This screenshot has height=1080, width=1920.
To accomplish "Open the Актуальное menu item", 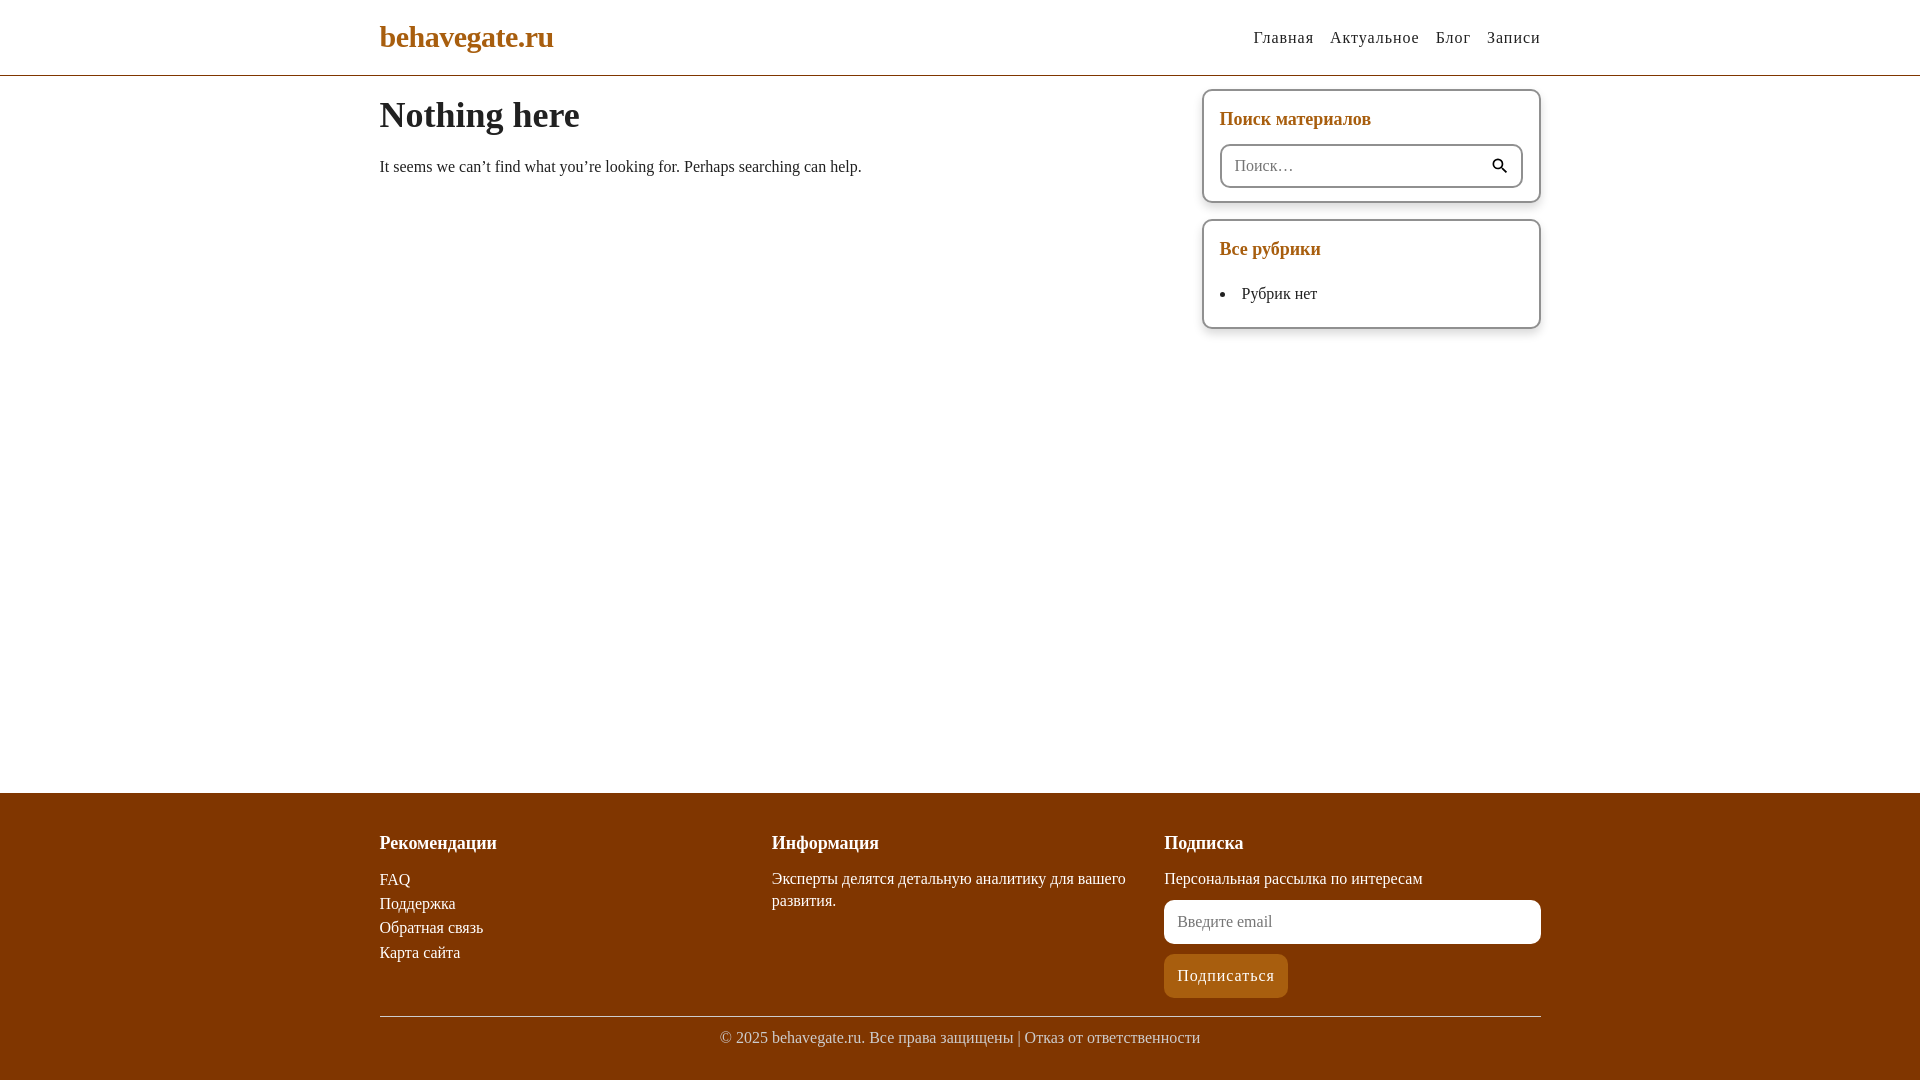I will (1374, 38).
